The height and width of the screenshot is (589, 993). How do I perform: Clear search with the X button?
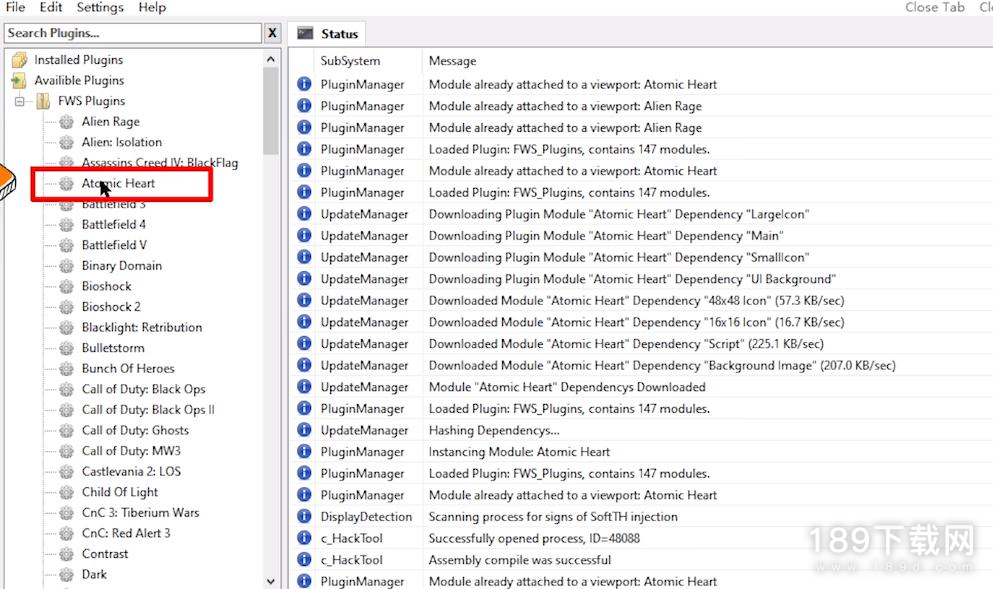tap(272, 33)
